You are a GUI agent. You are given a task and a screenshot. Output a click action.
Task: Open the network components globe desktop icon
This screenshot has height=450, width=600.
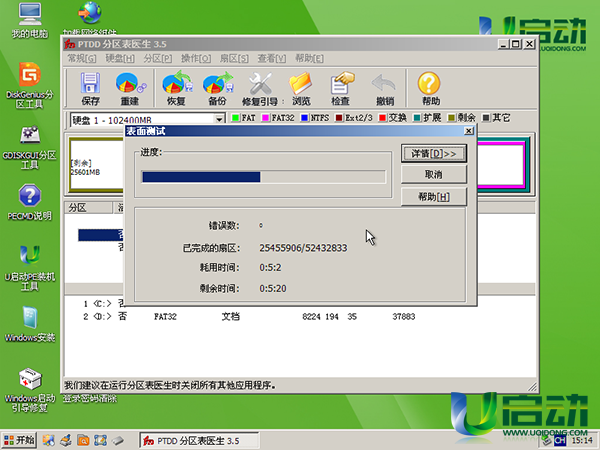(90, 12)
